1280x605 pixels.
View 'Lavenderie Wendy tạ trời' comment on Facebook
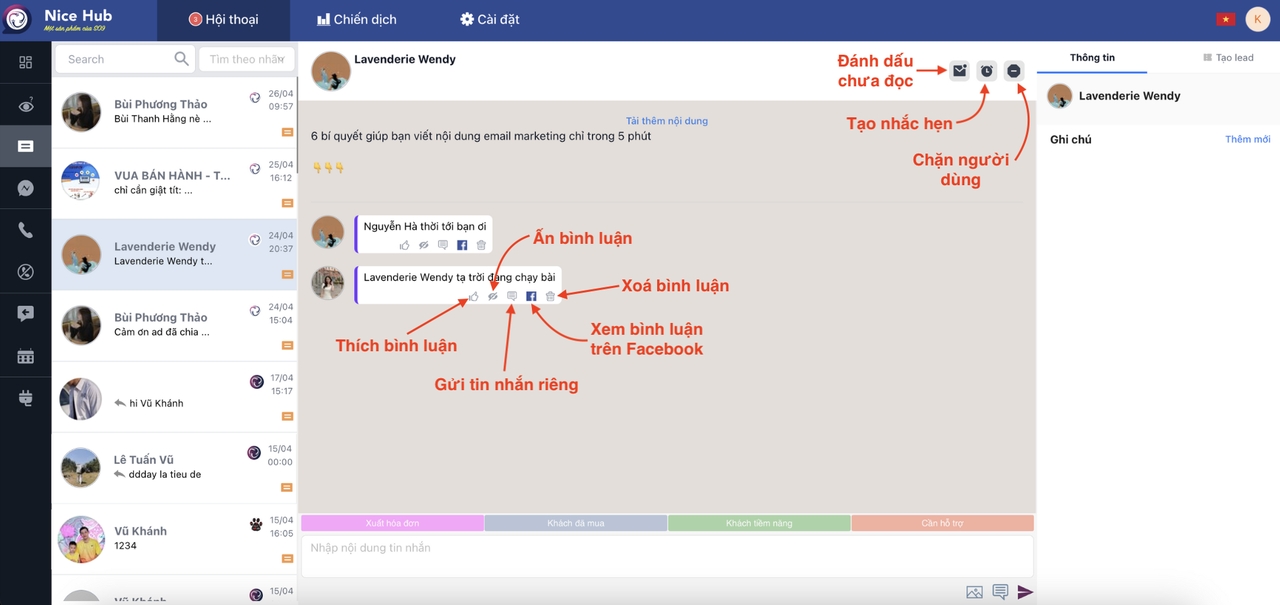[531, 296]
